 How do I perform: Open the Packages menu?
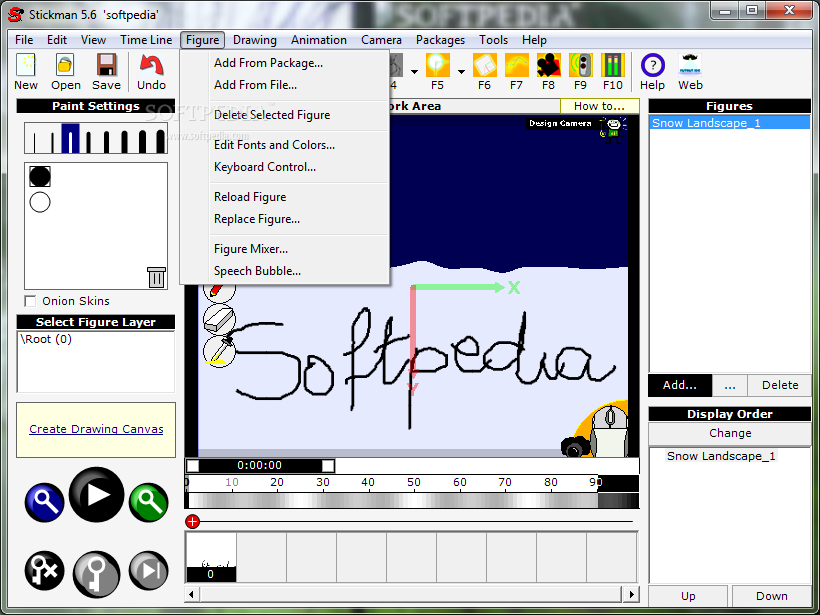pyautogui.click(x=440, y=40)
